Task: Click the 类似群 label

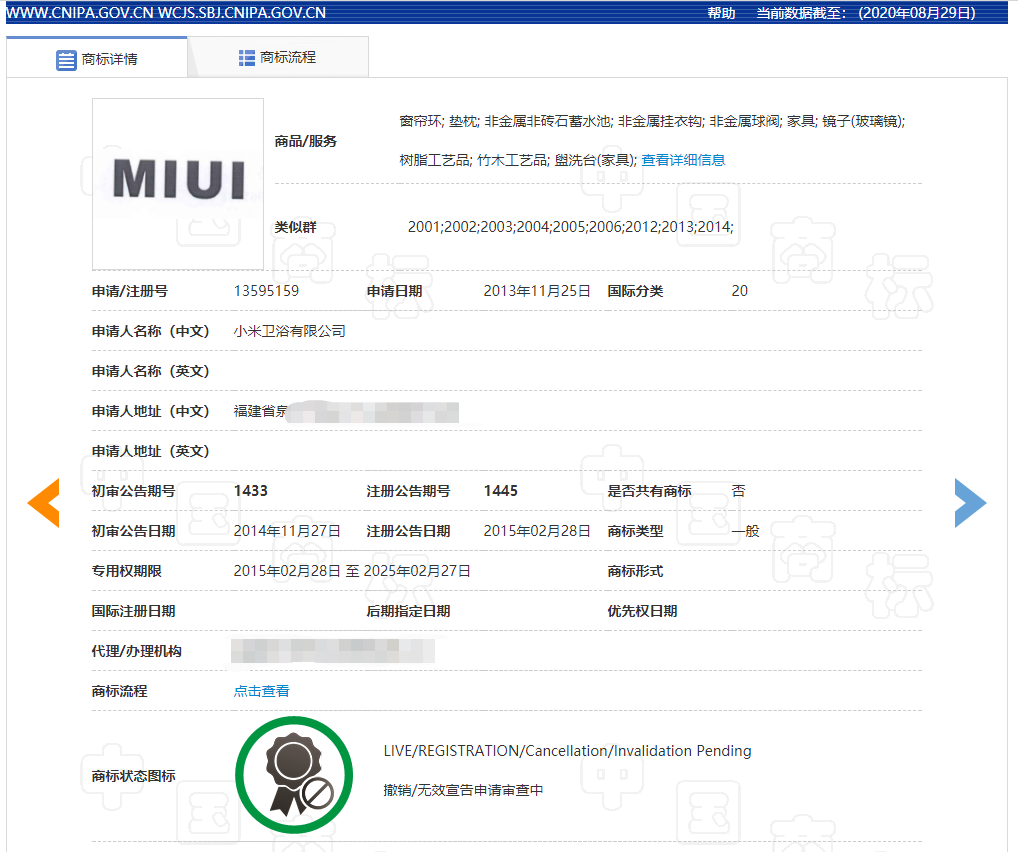Action: (x=295, y=227)
